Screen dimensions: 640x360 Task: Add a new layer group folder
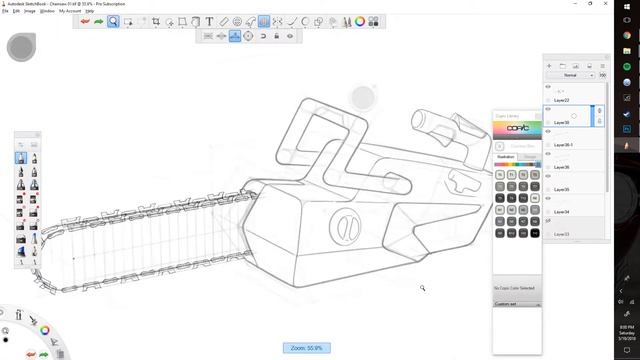562,66
